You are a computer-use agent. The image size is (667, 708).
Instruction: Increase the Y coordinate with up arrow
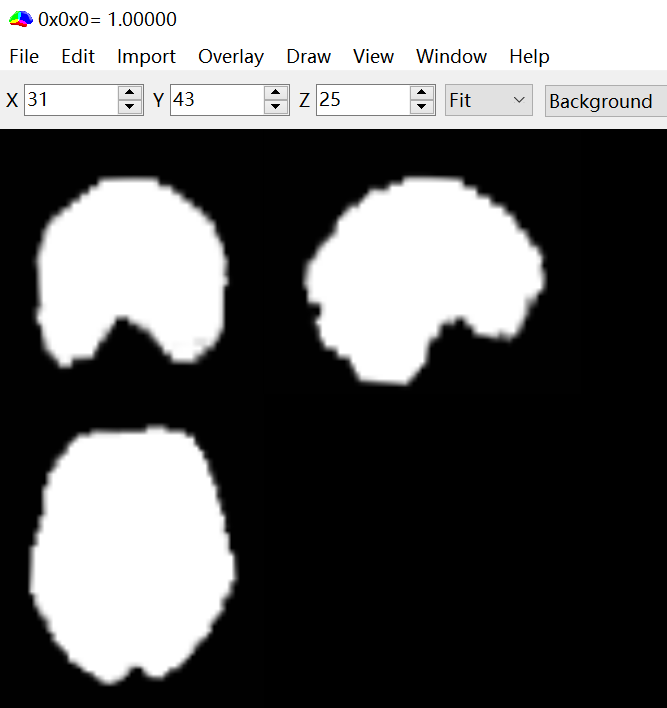(276, 92)
